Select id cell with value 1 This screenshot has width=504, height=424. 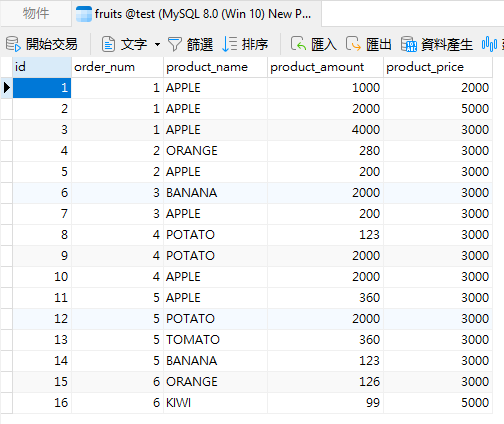pyautogui.click(x=42, y=88)
